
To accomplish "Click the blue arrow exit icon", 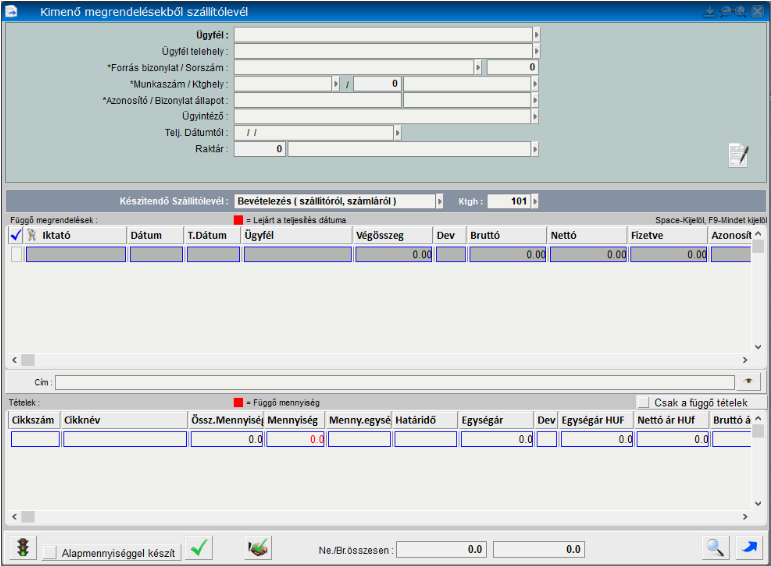I will point(749,548).
